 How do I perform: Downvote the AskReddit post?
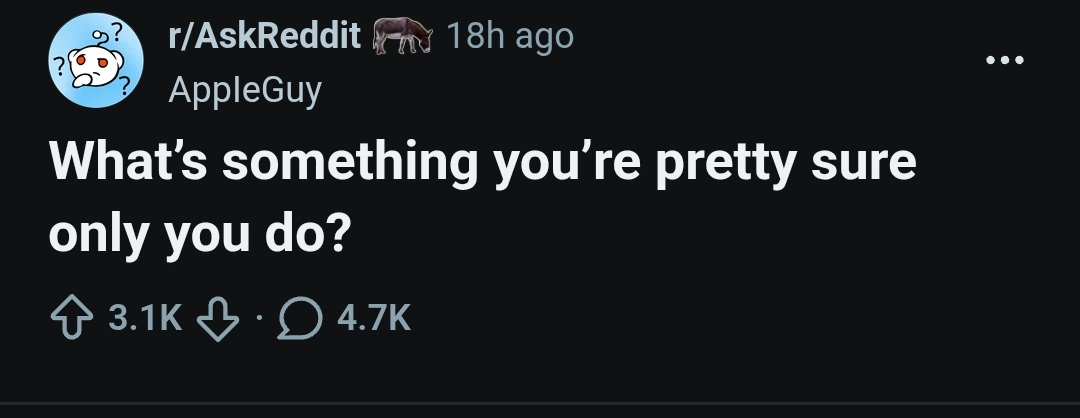pyautogui.click(x=214, y=318)
